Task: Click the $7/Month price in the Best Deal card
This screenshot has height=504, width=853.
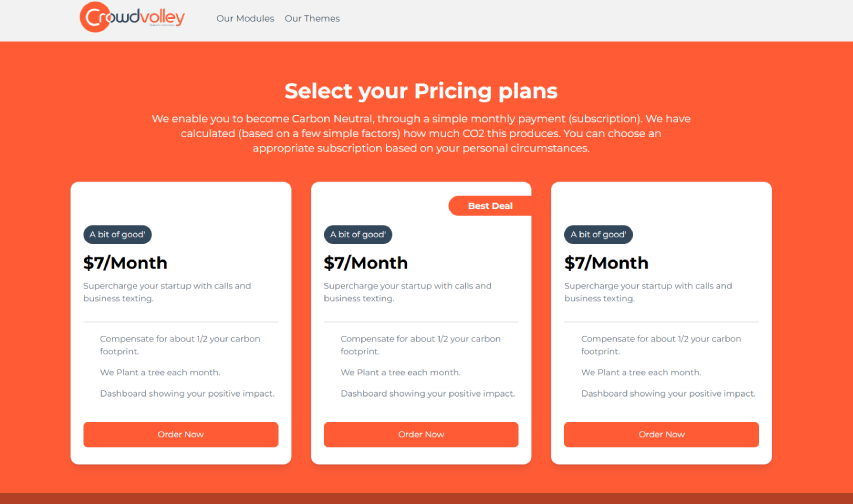Action: [x=366, y=263]
